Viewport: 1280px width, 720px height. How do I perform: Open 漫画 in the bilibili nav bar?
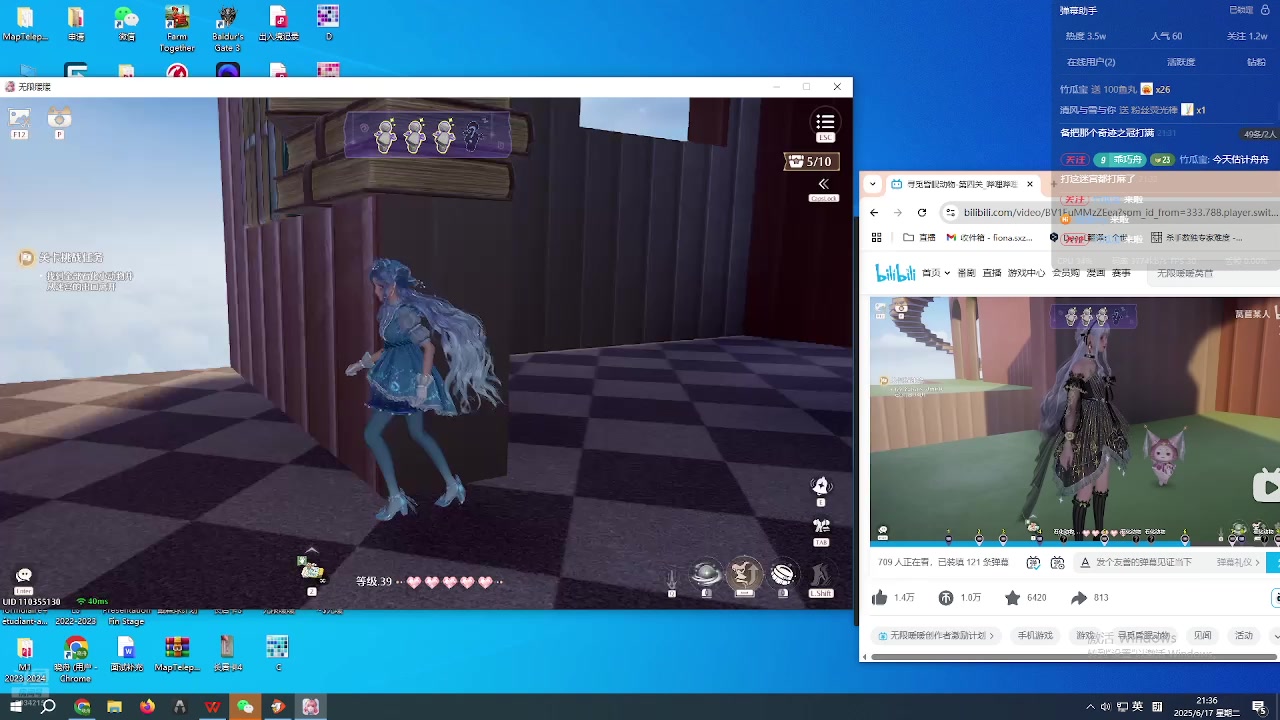click(x=1095, y=273)
